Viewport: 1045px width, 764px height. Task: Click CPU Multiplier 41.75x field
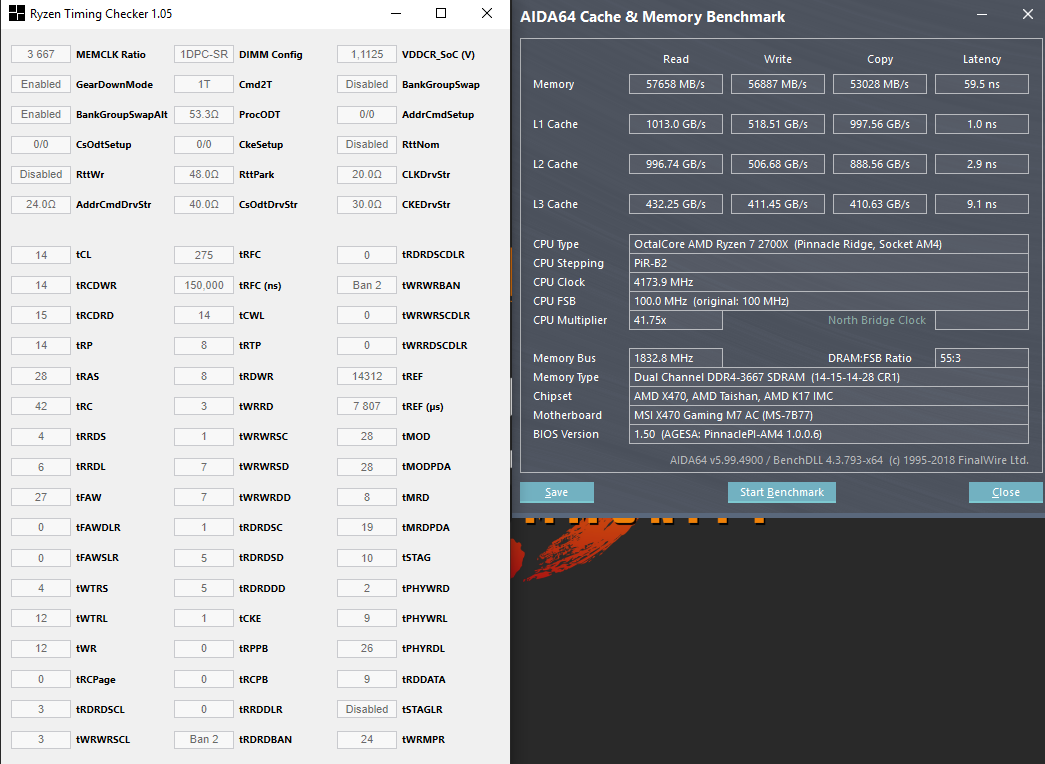[676, 320]
